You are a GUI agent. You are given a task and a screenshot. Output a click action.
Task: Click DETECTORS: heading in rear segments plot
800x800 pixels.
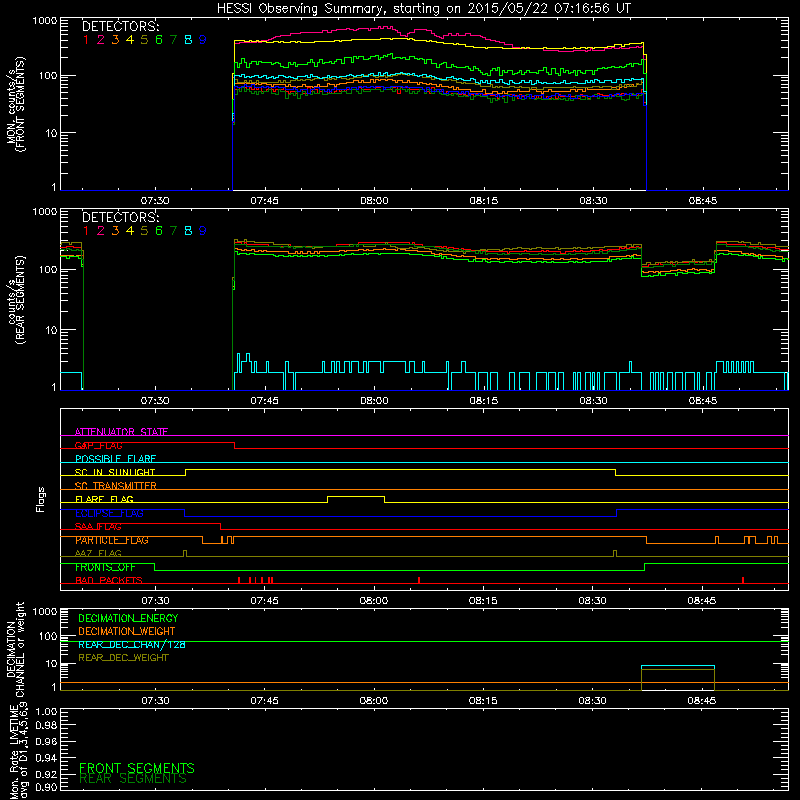tap(120, 217)
